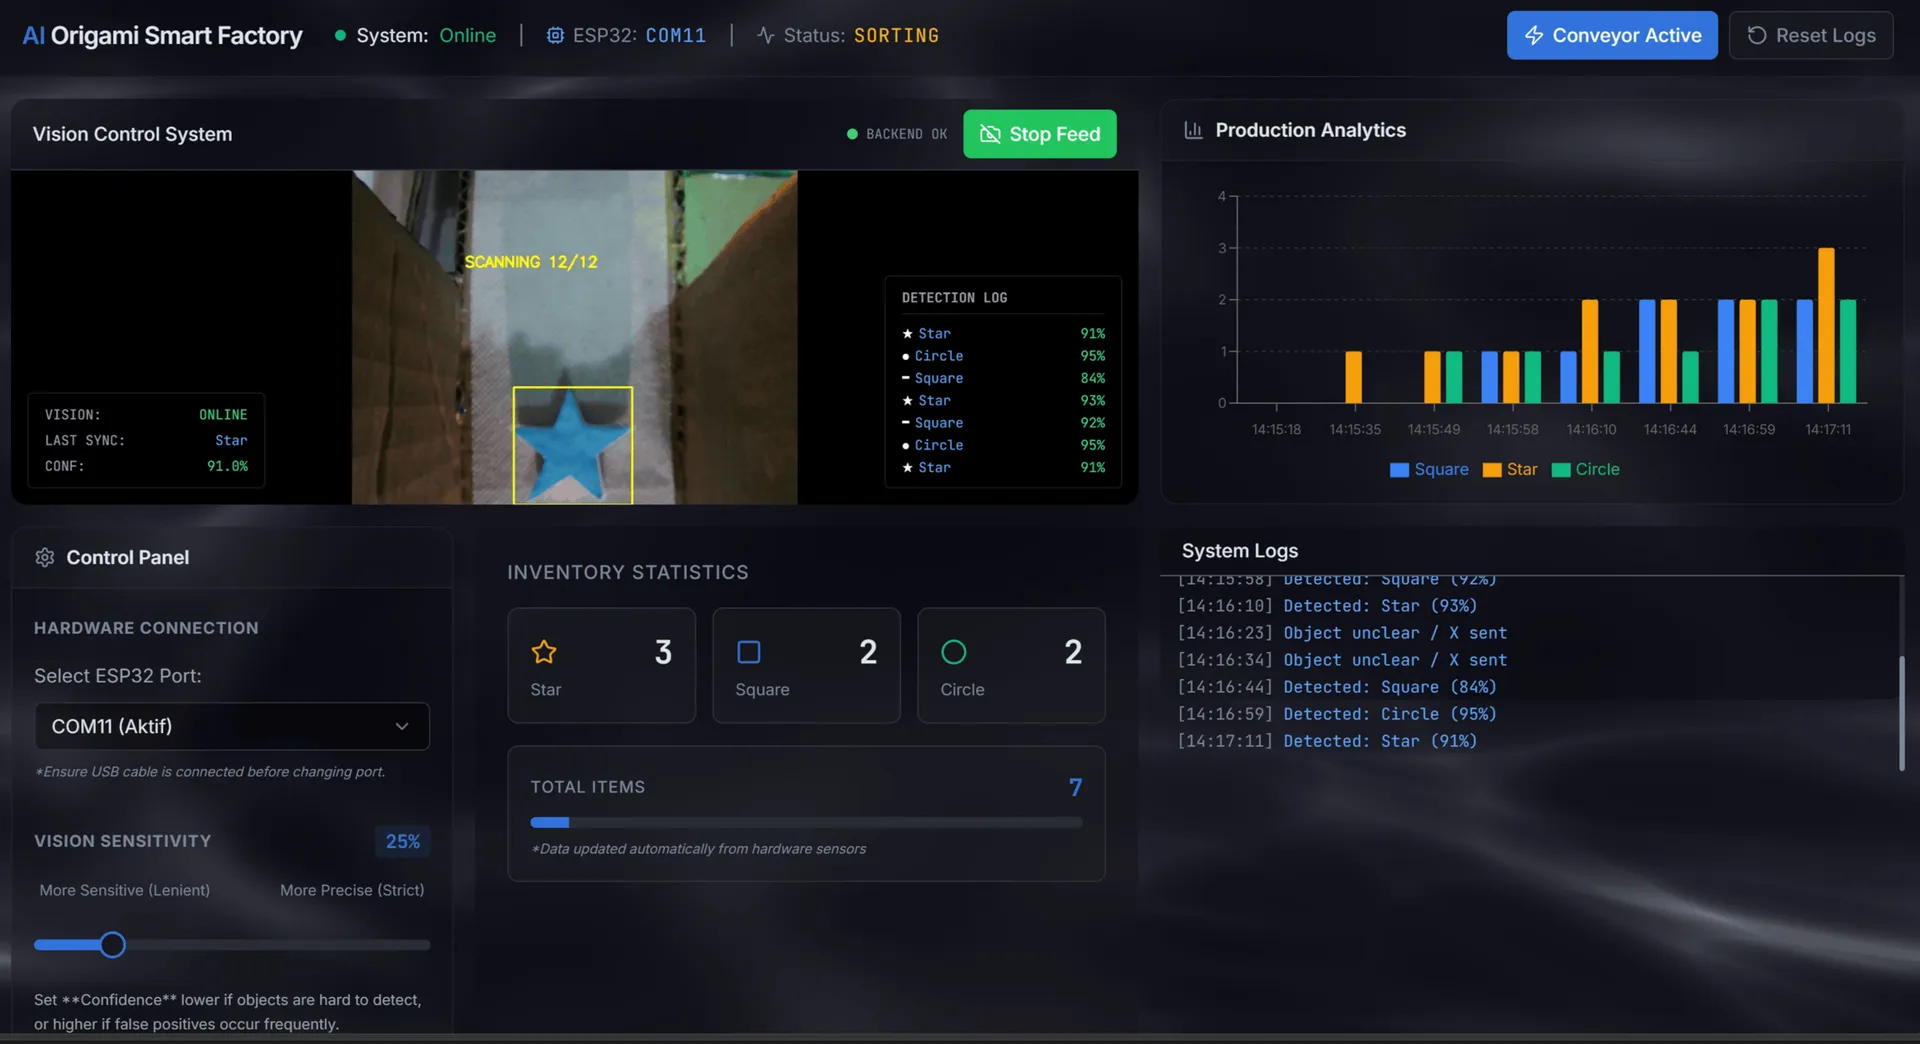
Task: Click the SORTING status text
Action: pos(897,35)
